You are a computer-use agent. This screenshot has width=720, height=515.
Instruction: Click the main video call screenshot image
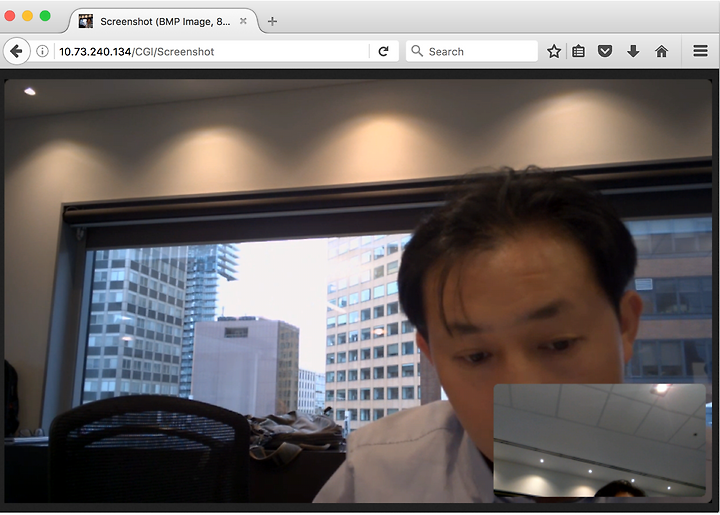(x=358, y=291)
